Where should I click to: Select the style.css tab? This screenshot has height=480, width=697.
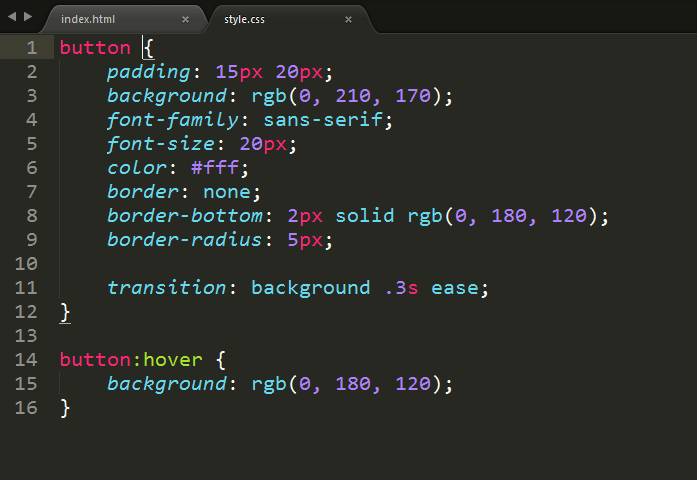(x=291, y=20)
